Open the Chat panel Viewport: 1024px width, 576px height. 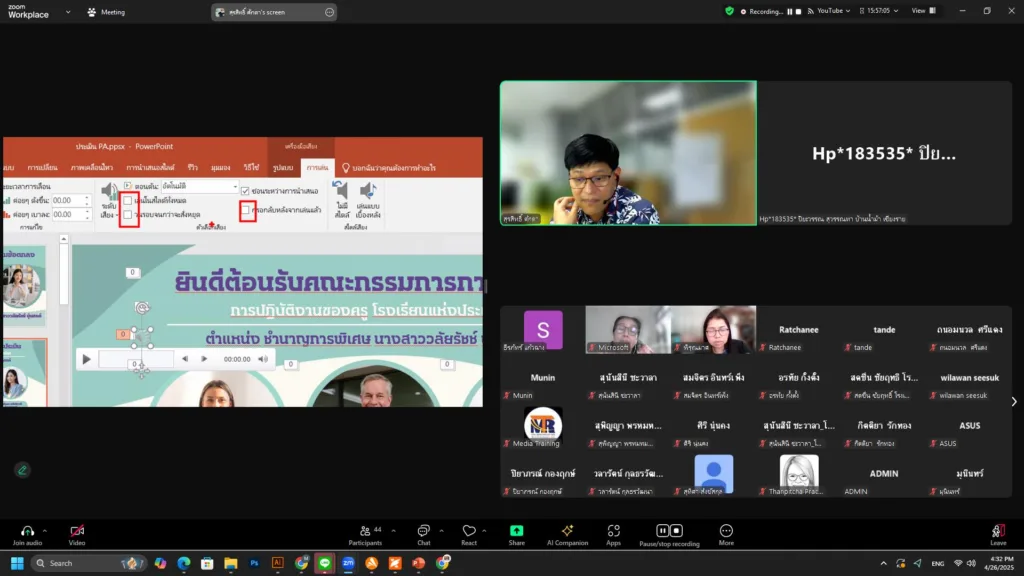point(423,531)
